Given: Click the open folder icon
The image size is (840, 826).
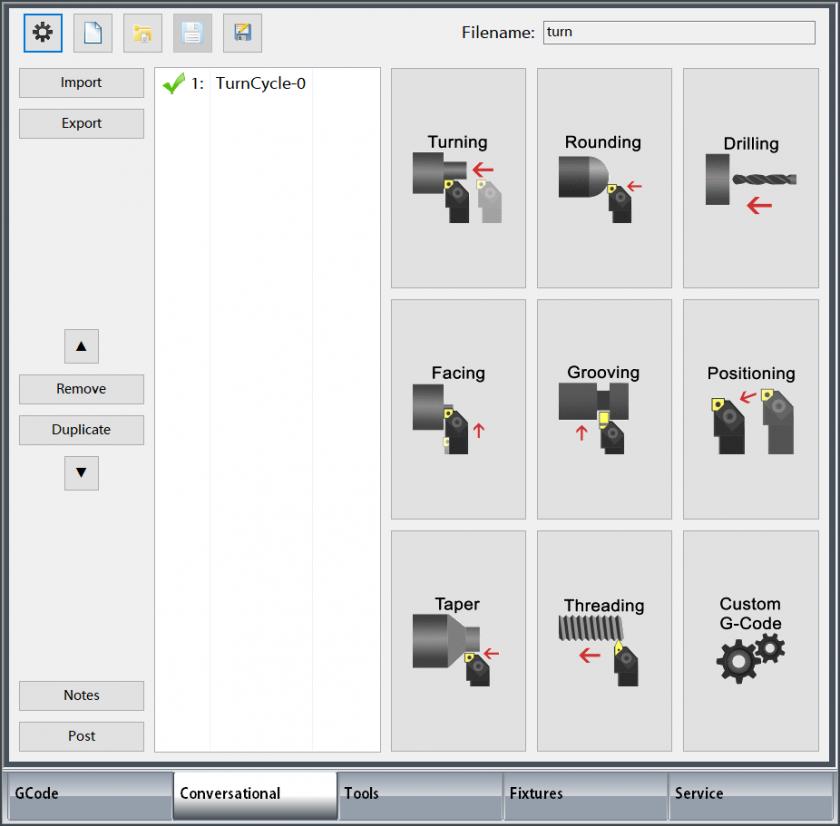Looking at the screenshot, I should [x=143, y=33].
